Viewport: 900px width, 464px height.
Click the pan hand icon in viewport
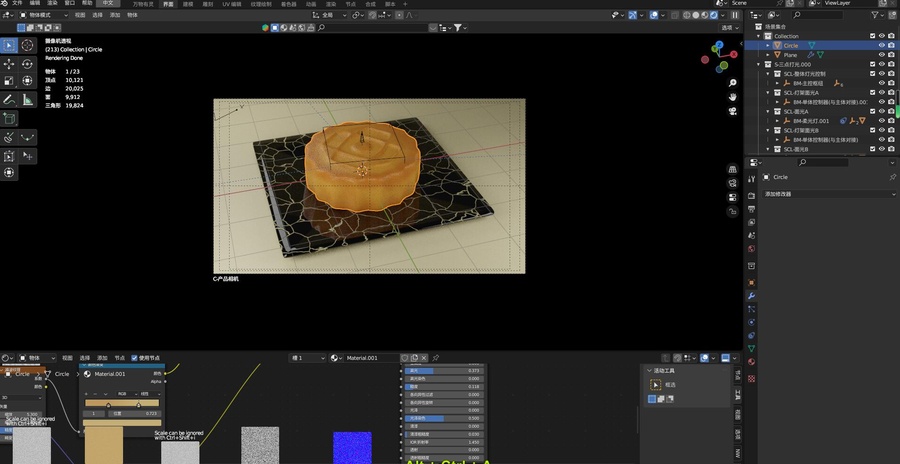tap(732, 97)
